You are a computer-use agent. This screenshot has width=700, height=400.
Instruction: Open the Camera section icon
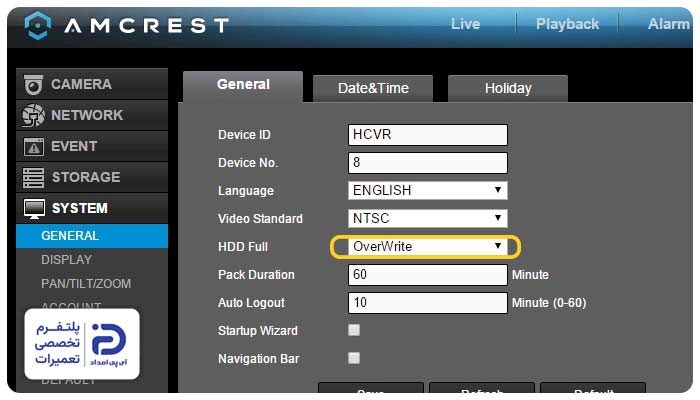click(34, 85)
